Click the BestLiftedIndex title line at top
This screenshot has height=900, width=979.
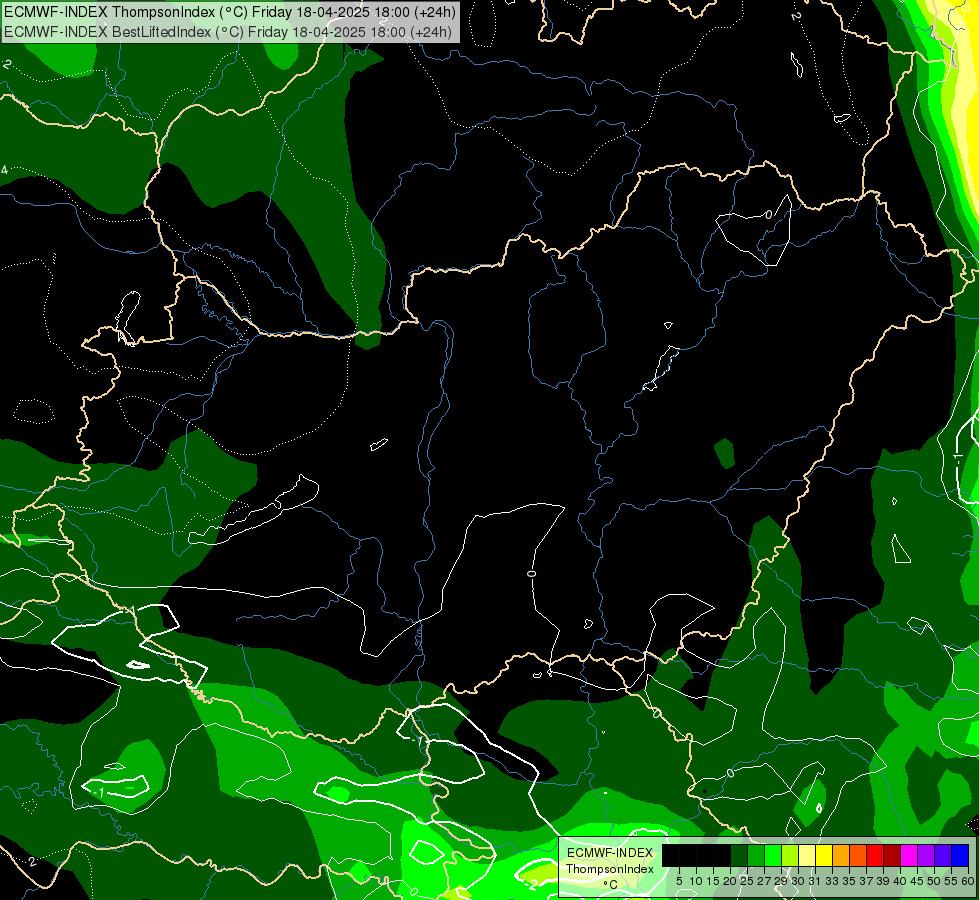tap(227, 32)
